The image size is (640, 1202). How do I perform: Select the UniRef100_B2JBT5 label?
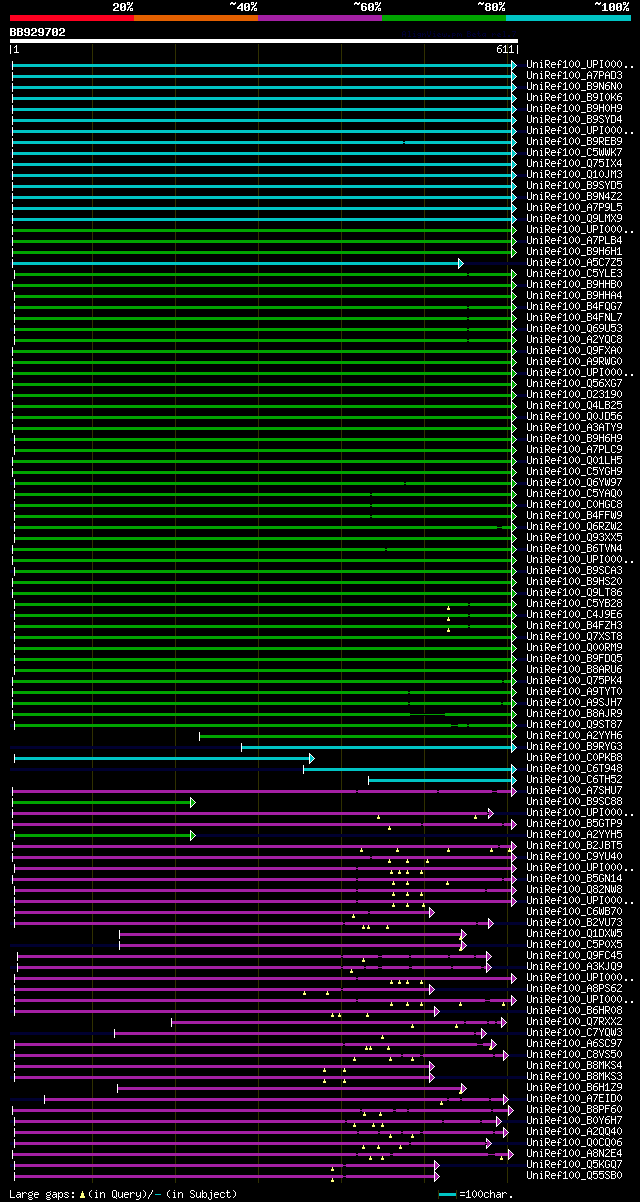point(575,845)
